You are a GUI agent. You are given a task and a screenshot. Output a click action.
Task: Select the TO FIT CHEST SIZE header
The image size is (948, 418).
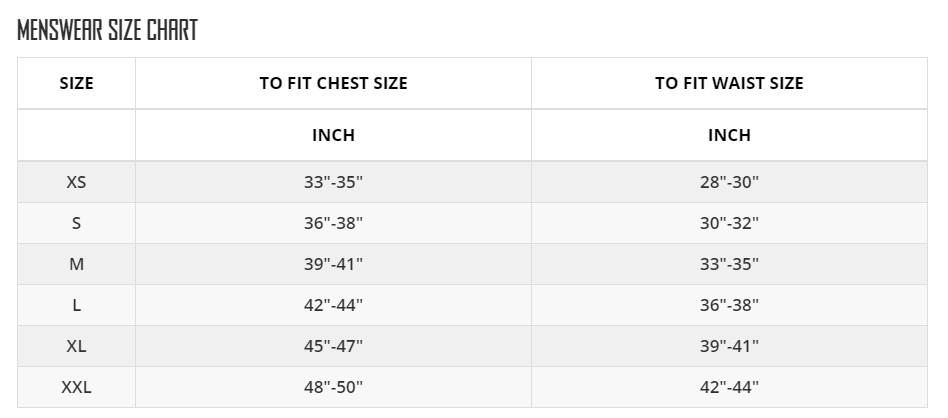pos(333,83)
